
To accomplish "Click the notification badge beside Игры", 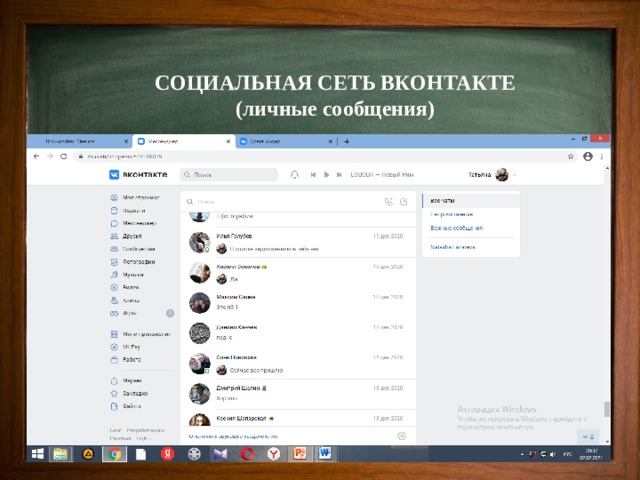I will (x=170, y=313).
